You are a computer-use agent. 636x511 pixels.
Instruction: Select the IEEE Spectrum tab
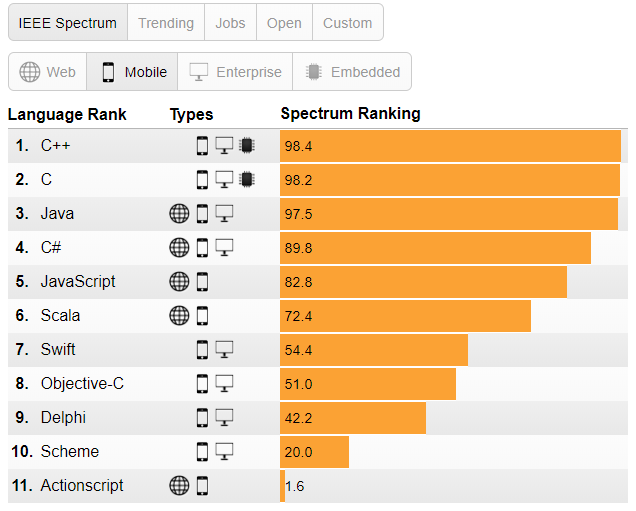pos(67,23)
